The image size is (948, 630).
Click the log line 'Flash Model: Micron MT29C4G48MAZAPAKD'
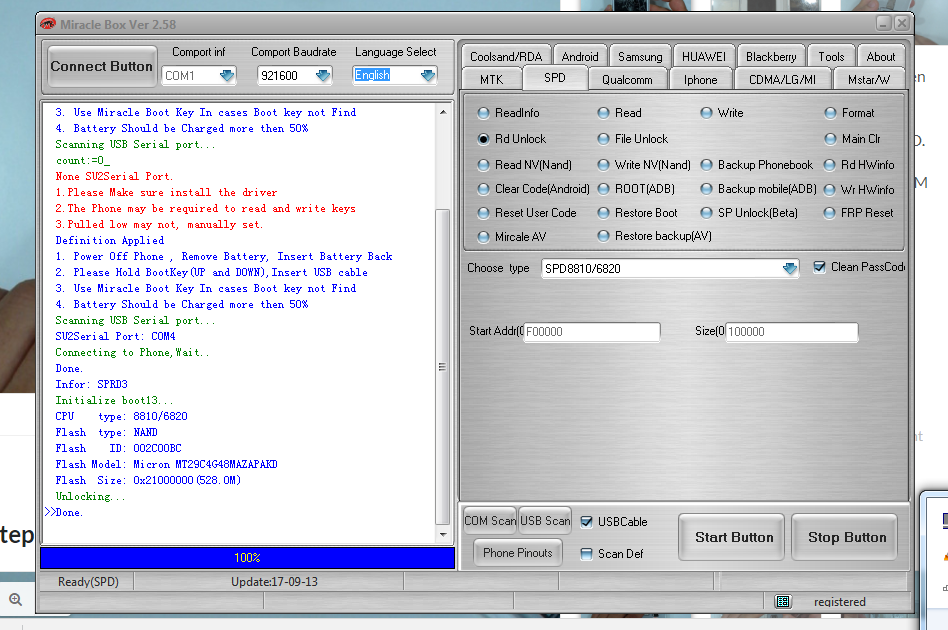pos(166,464)
